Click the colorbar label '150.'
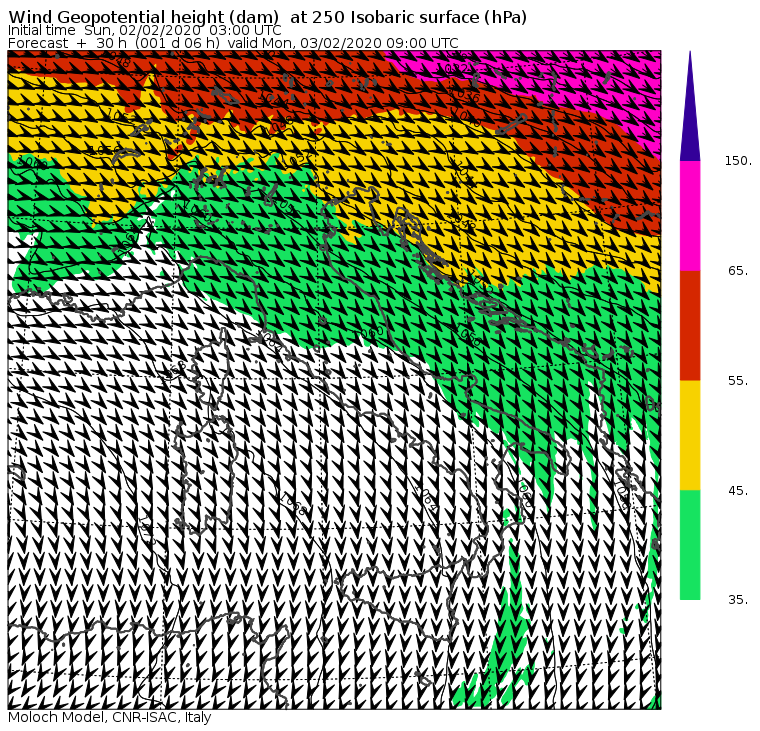Viewport: 760px width, 731px height. pyautogui.click(x=738, y=161)
